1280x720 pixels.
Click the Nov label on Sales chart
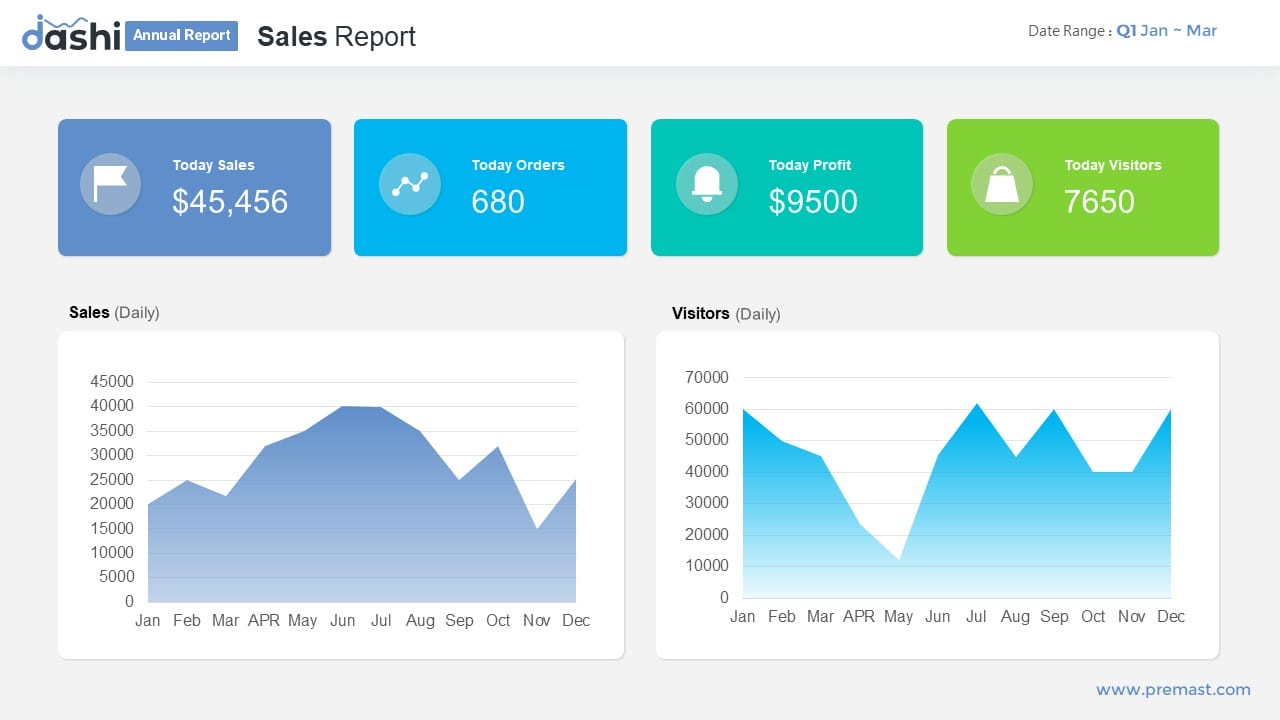(x=537, y=620)
